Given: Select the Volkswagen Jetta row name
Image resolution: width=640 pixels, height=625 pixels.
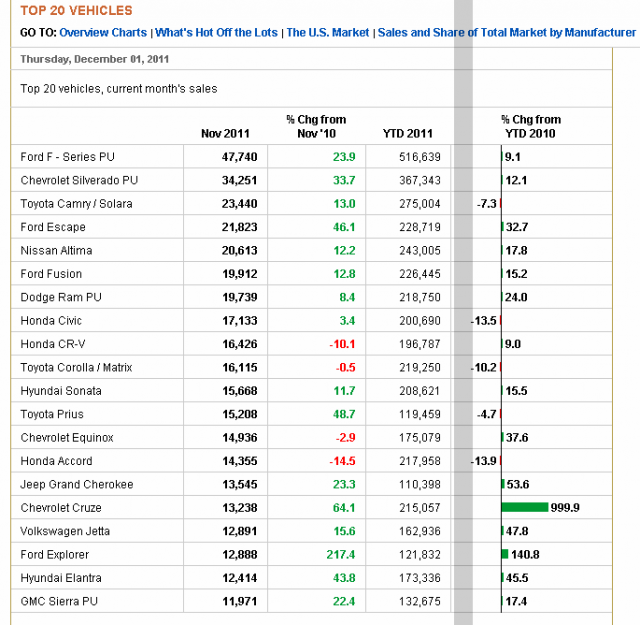Looking at the screenshot, I should (65, 531).
